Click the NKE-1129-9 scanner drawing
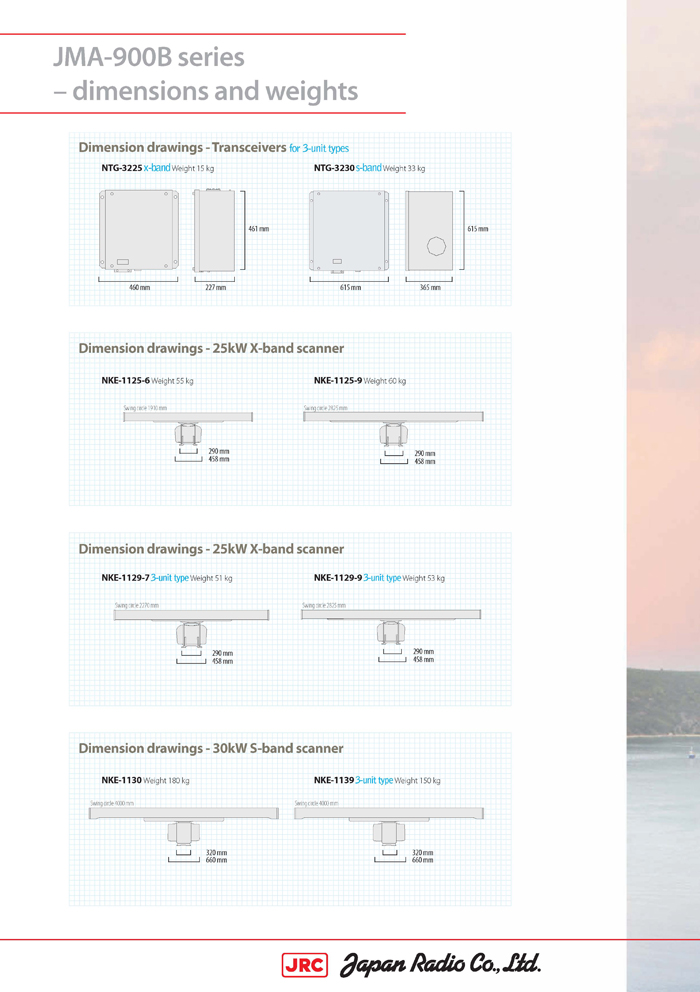Image resolution: width=700 pixels, height=992 pixels. pyautogui.click(x=391, y=627)
